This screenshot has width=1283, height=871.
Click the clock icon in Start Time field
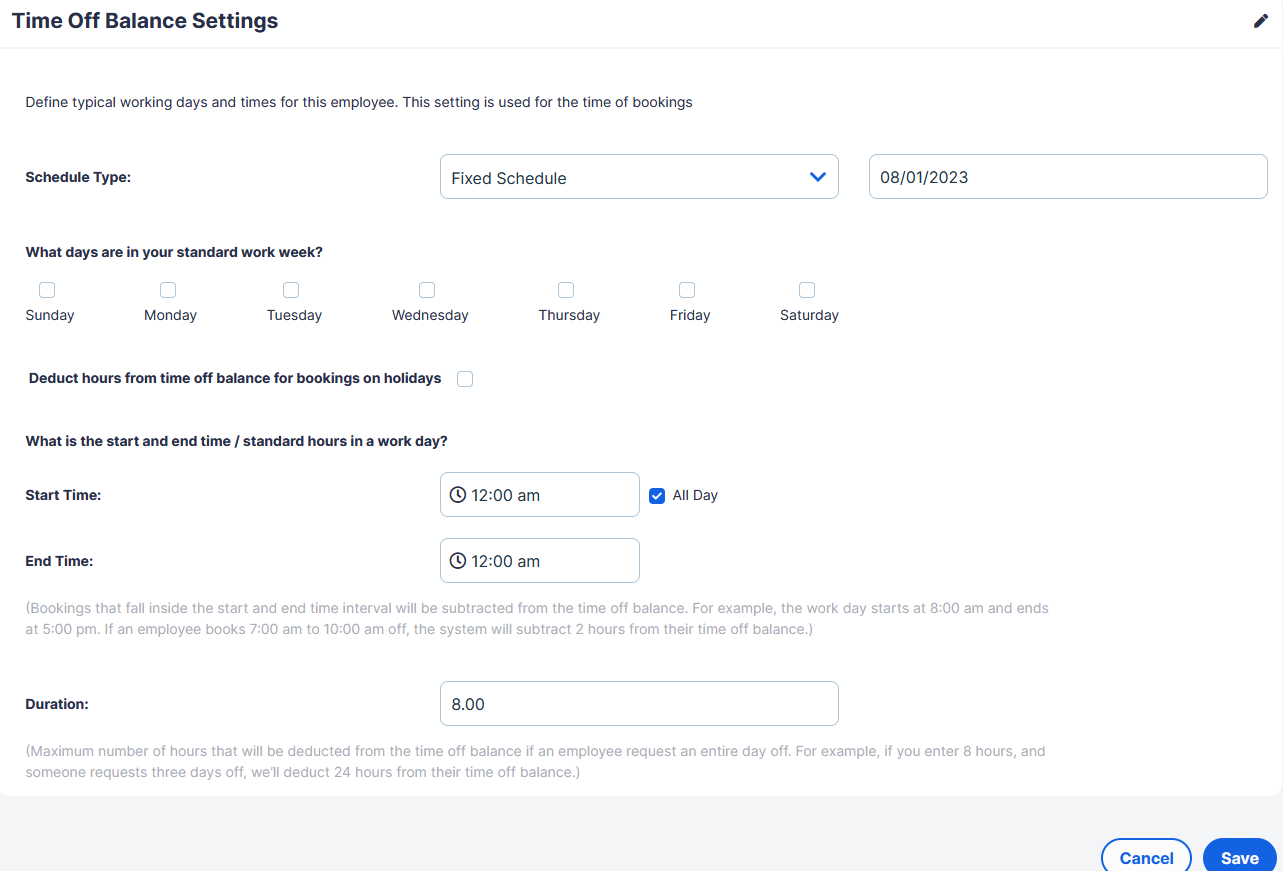click(458, 495)
